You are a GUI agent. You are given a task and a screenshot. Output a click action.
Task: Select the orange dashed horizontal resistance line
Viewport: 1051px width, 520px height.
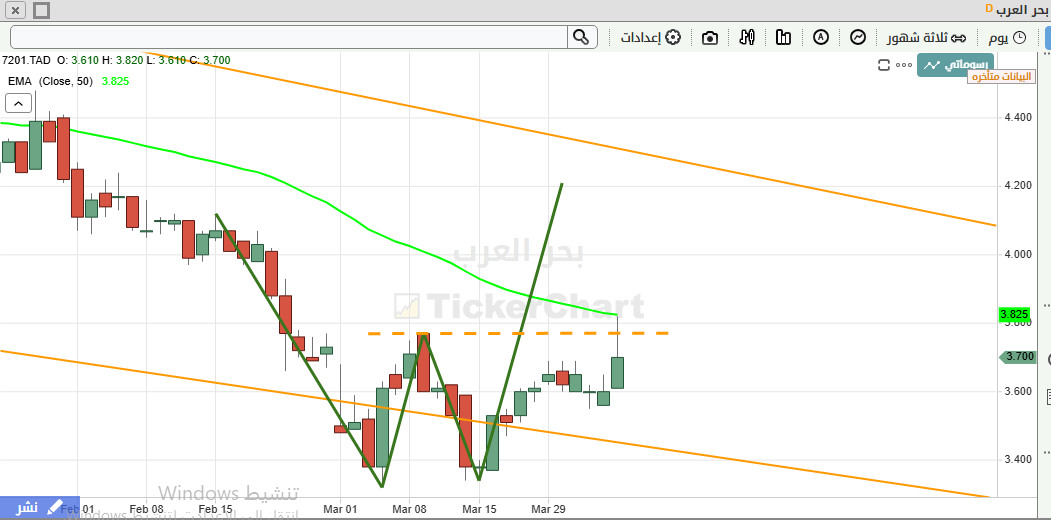[x=600, y=333]
